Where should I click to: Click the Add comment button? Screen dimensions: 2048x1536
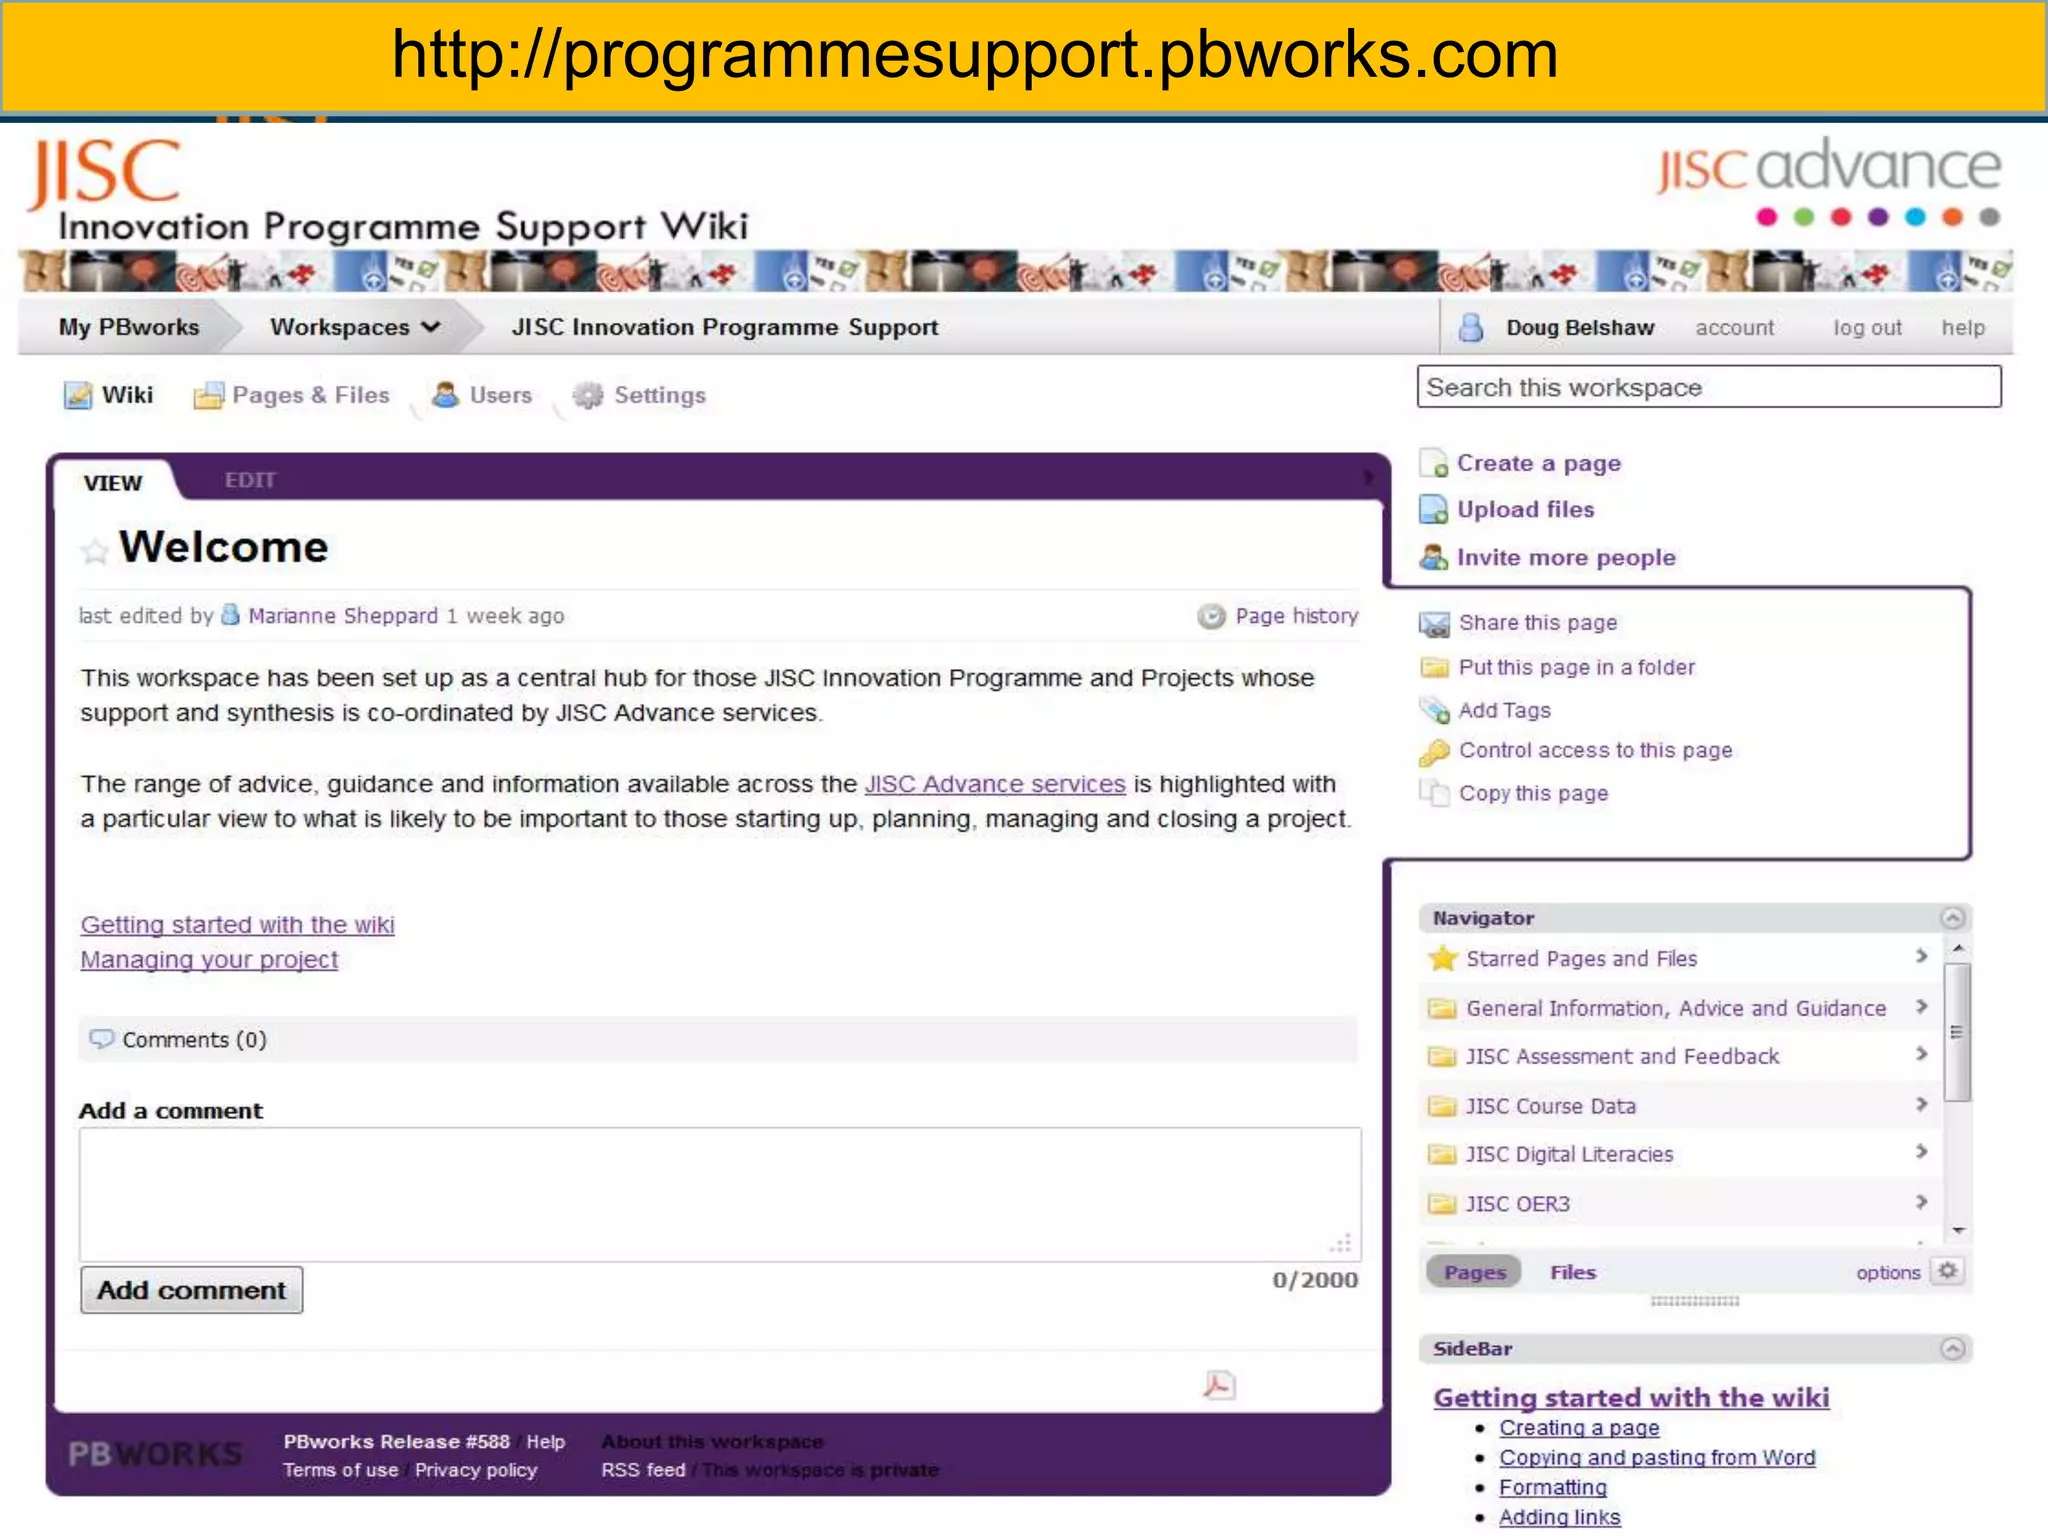[x=191, y=1290]
